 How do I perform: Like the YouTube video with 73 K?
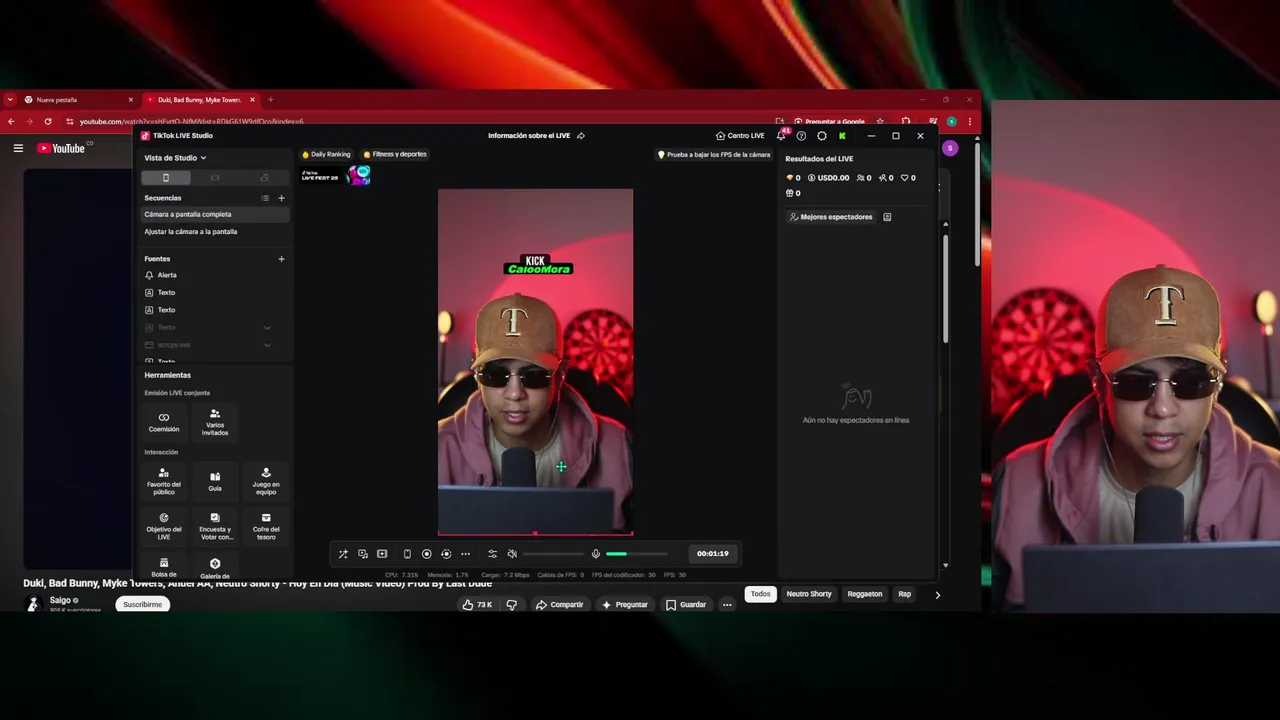[x=477, y=605]
